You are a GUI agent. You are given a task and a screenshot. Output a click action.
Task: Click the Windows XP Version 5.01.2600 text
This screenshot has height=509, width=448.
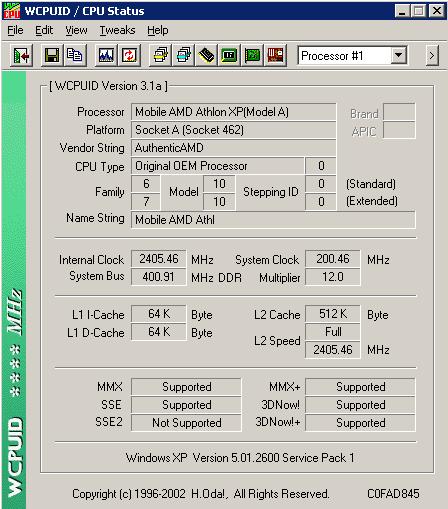pos(240,458)
